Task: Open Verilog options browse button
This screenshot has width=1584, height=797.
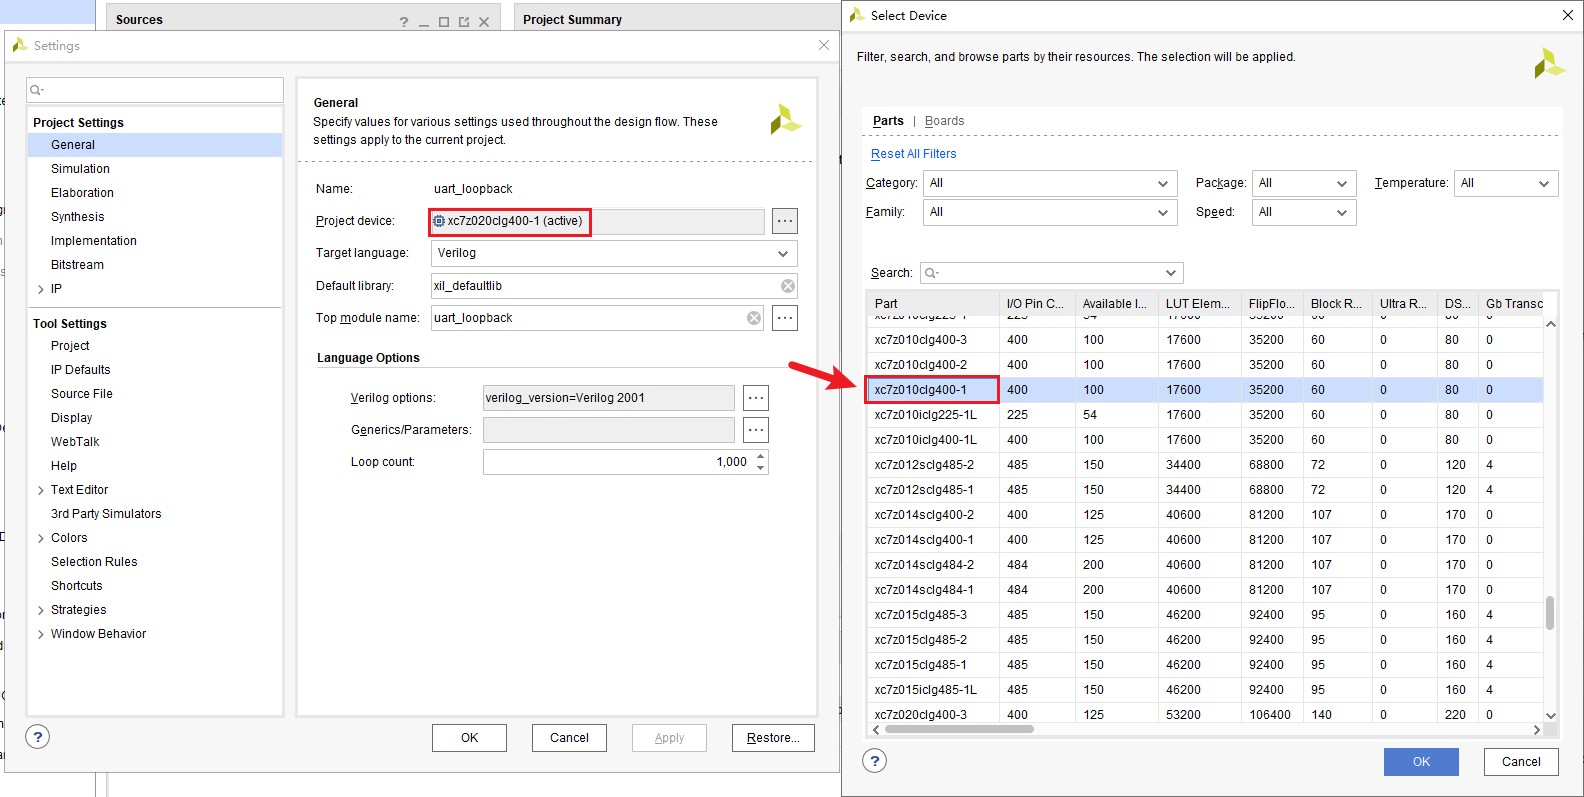Action: (x=756, y=398)
